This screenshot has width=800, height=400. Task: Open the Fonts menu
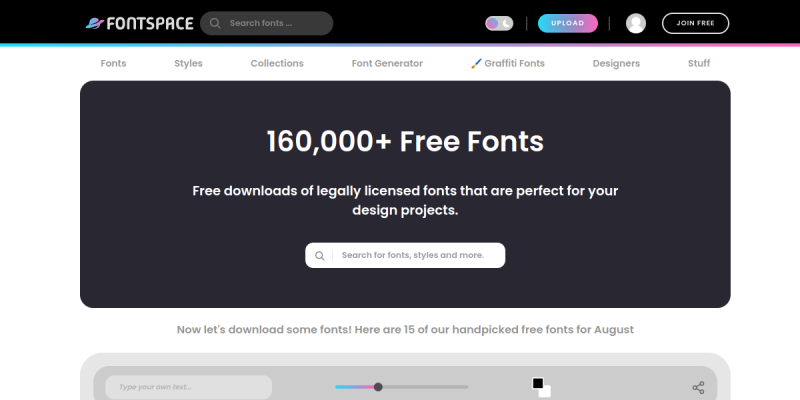[x=113, y=63]
